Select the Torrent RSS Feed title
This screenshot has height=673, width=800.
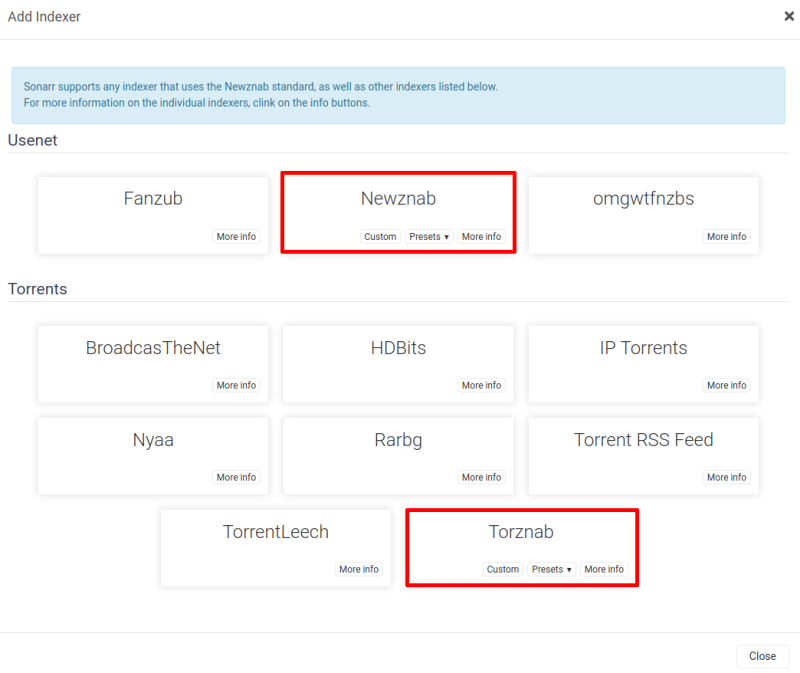click(x=643, y=440)
